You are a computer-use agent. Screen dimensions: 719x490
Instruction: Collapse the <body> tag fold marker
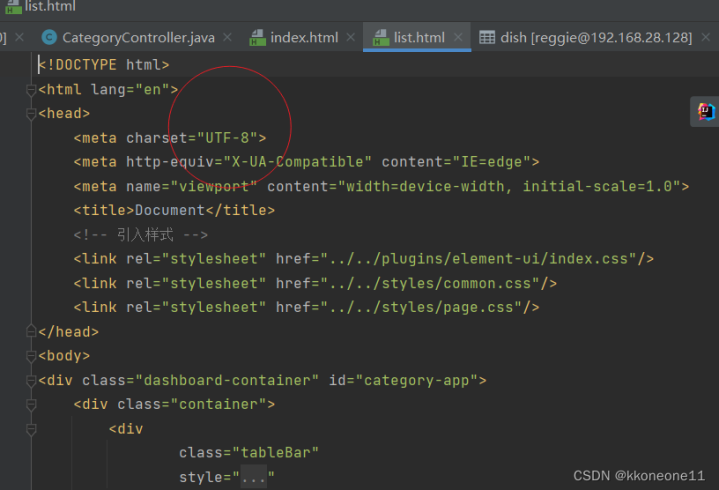pyautogui.click(x=31, y=356)
